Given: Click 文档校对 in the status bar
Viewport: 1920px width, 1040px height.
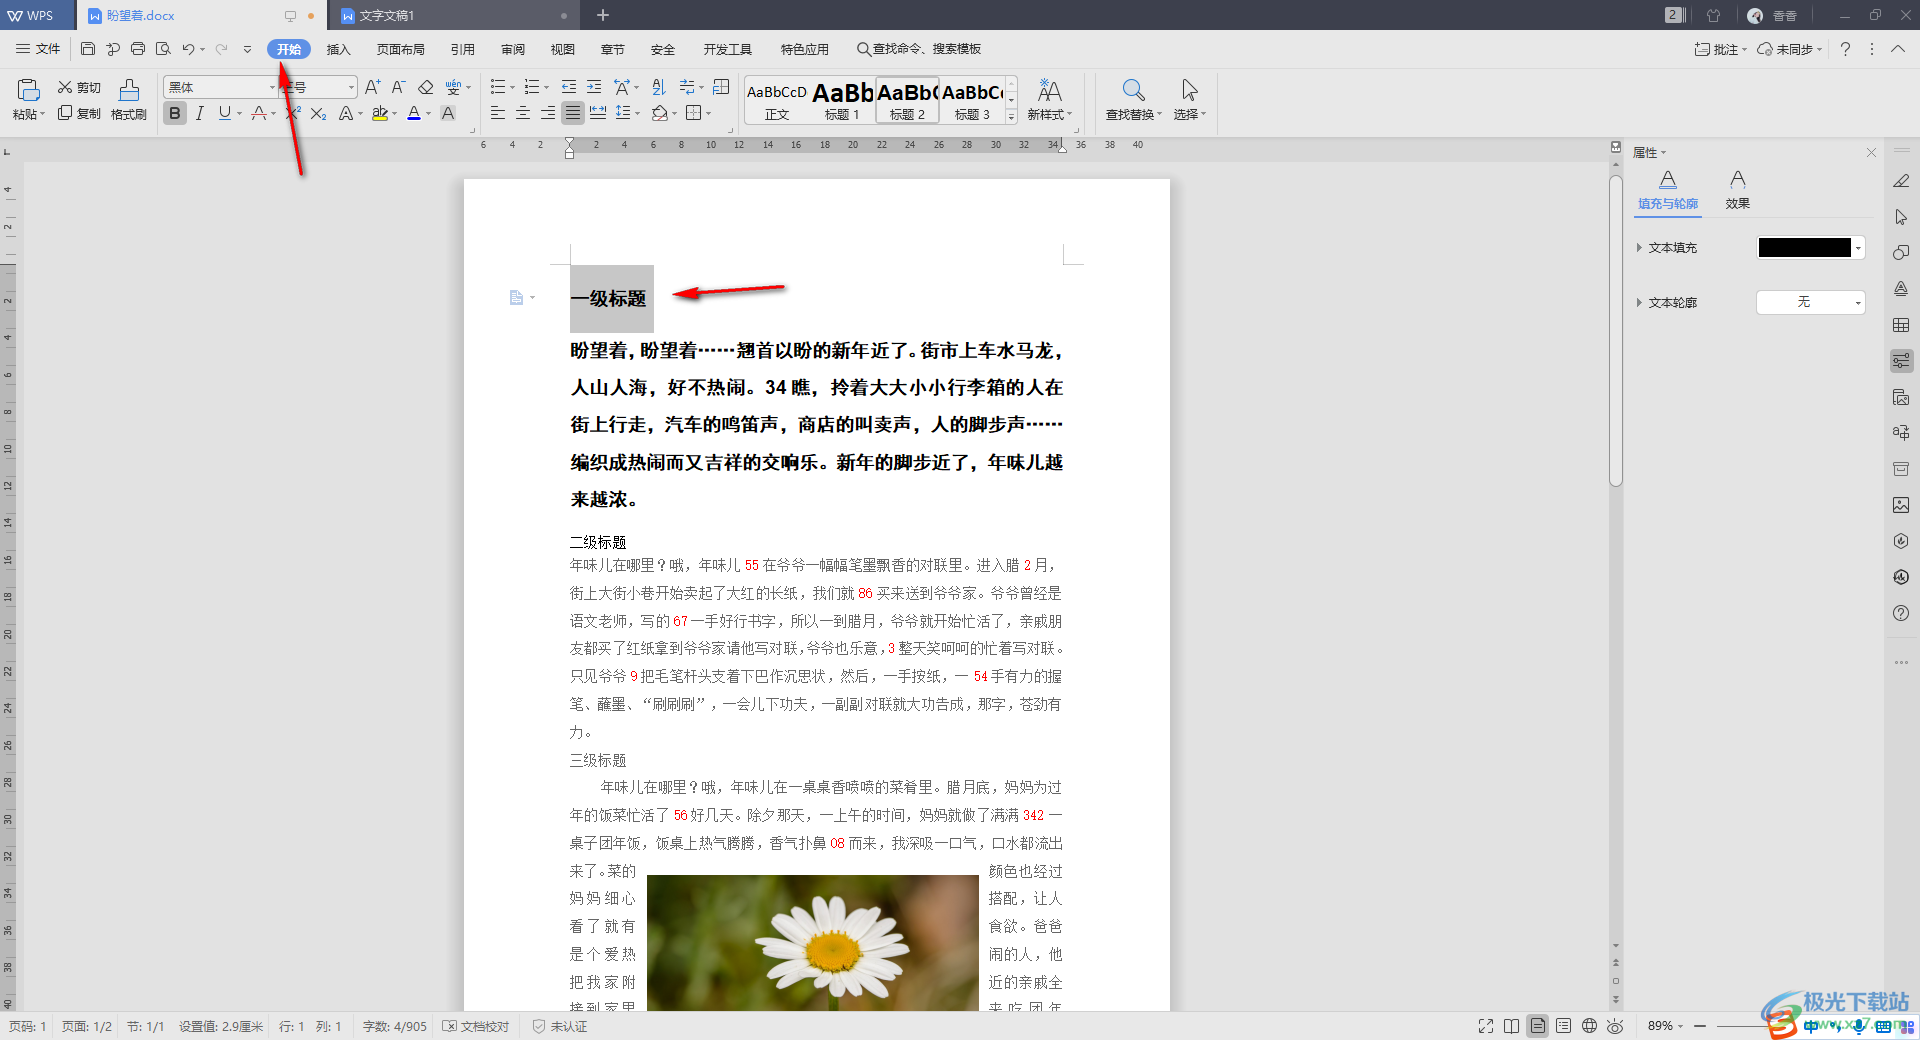Looking at the screenshot, I should point(476,1026).
